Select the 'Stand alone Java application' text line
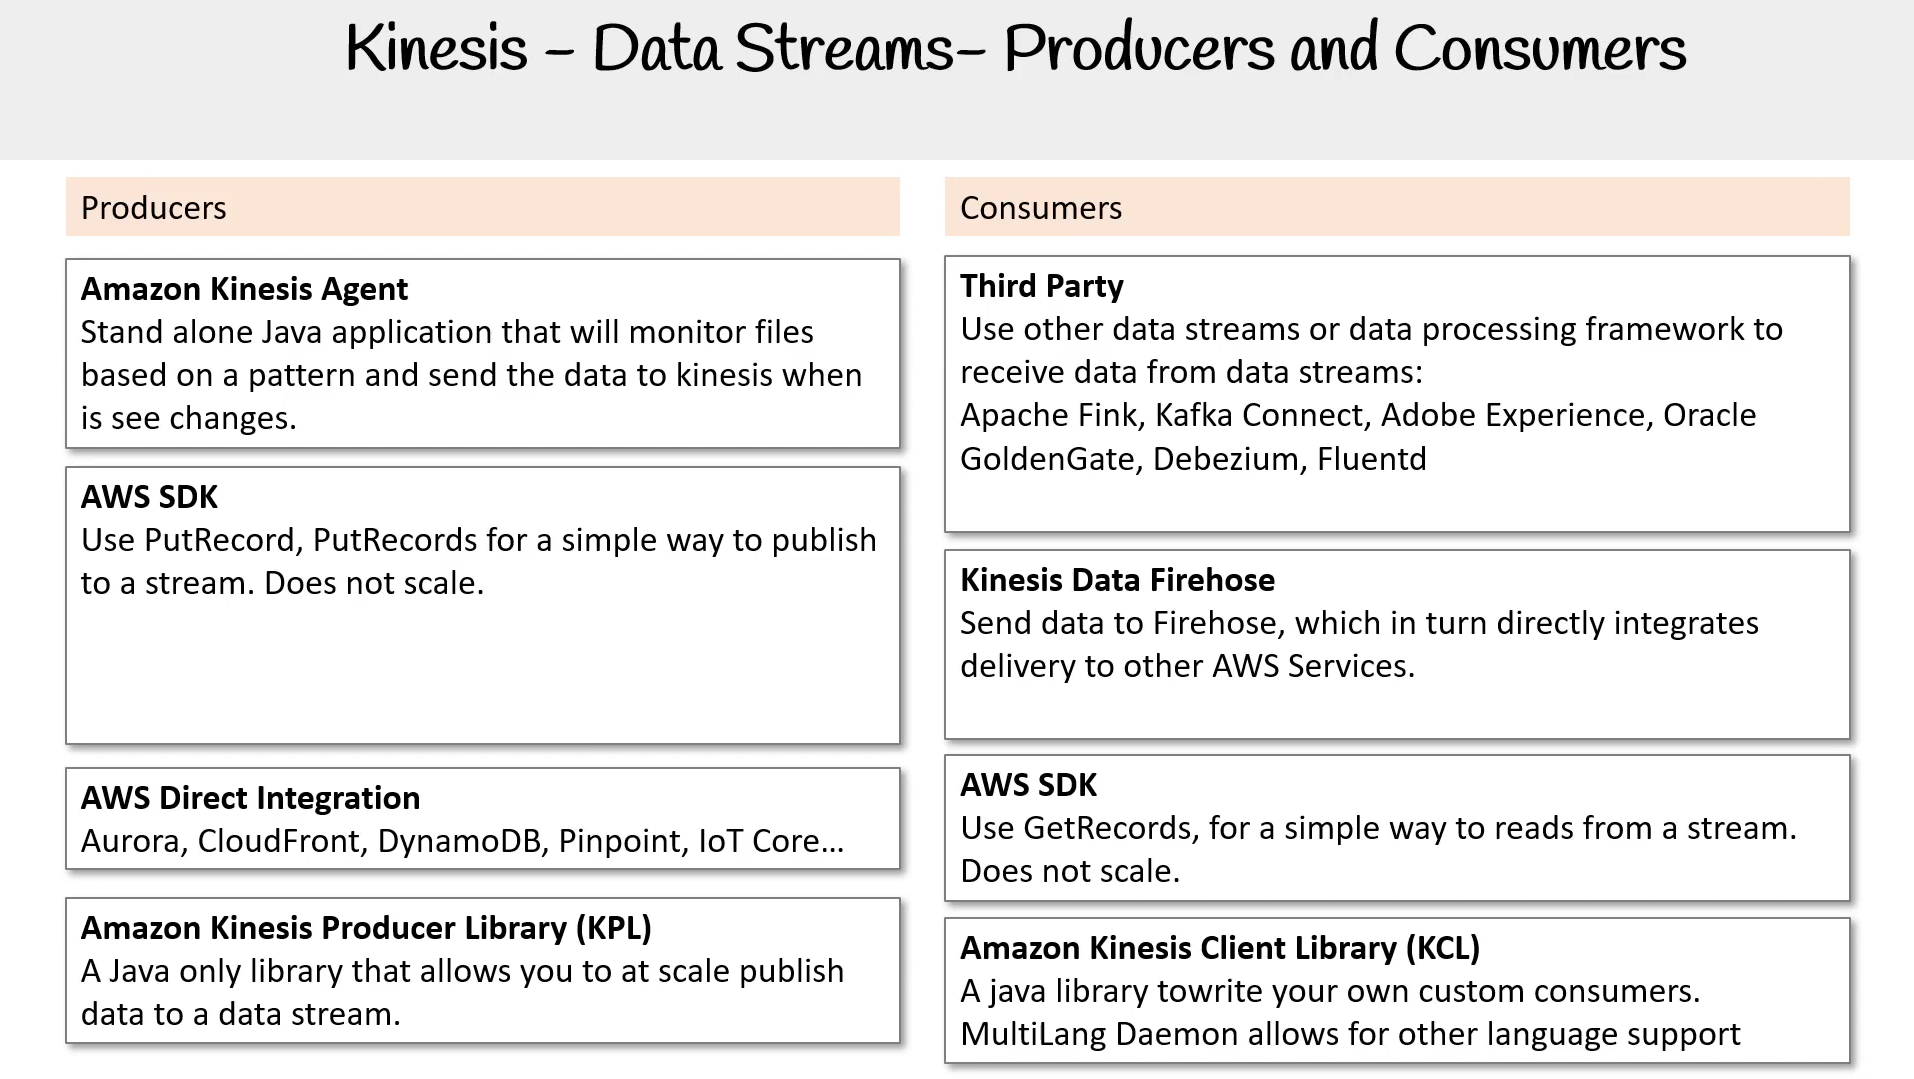The image size is (1914, 1079). point(447,332)
